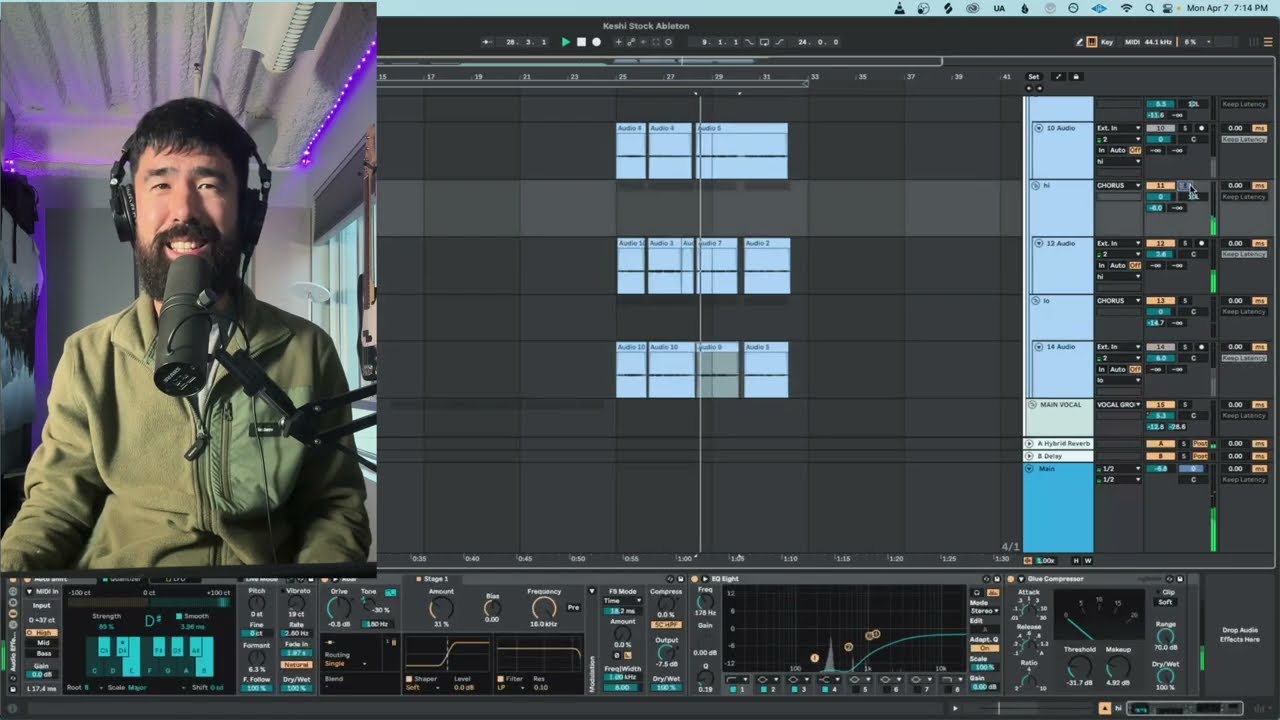
Task: Click EQ Eight band 8 filter type icon
Action: tap(950, 680)
